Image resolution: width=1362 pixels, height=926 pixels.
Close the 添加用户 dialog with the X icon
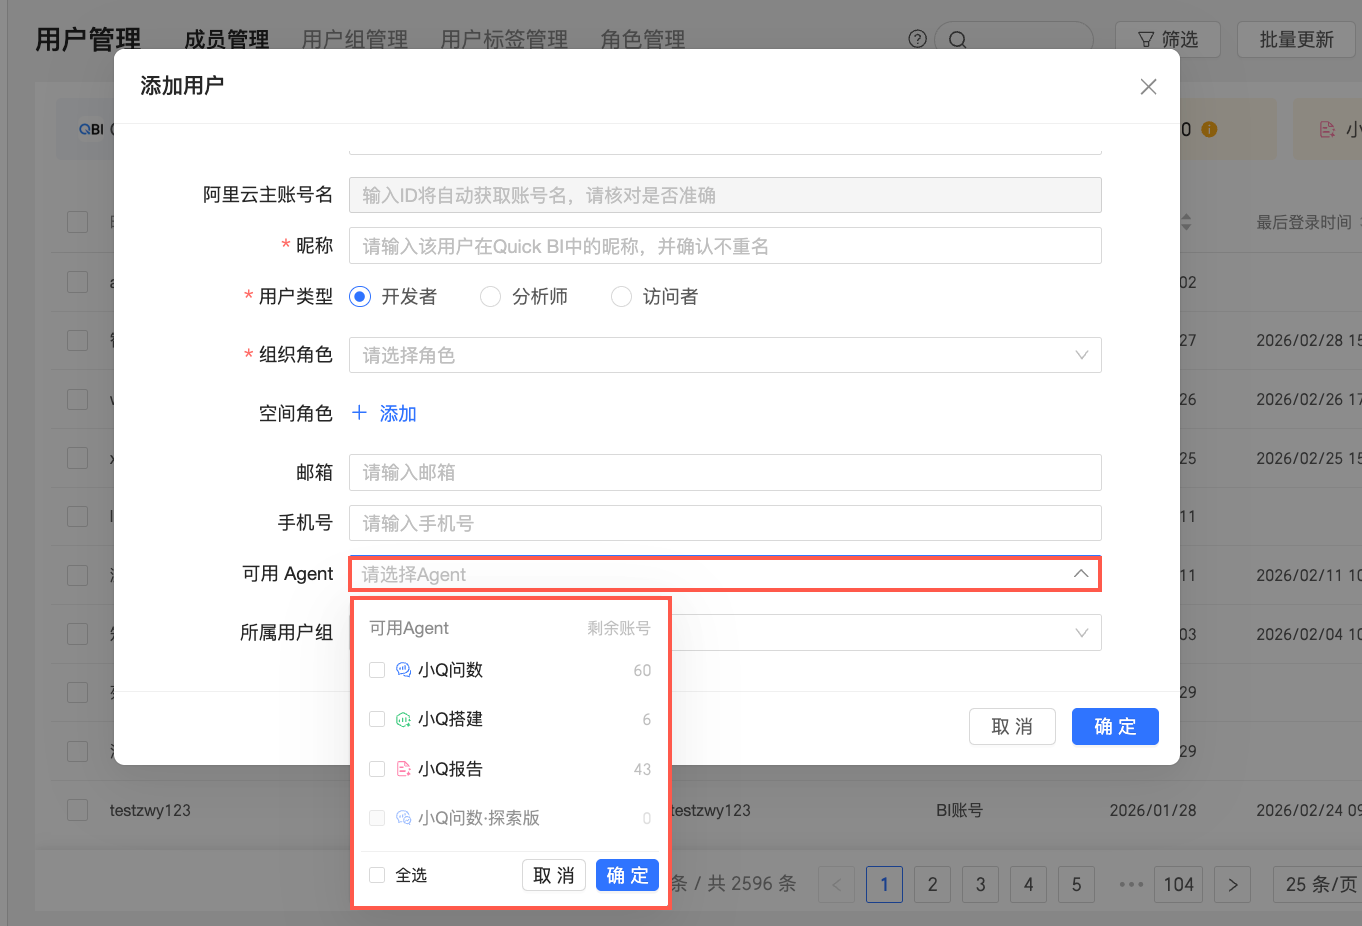click(x=1148, y=87)
